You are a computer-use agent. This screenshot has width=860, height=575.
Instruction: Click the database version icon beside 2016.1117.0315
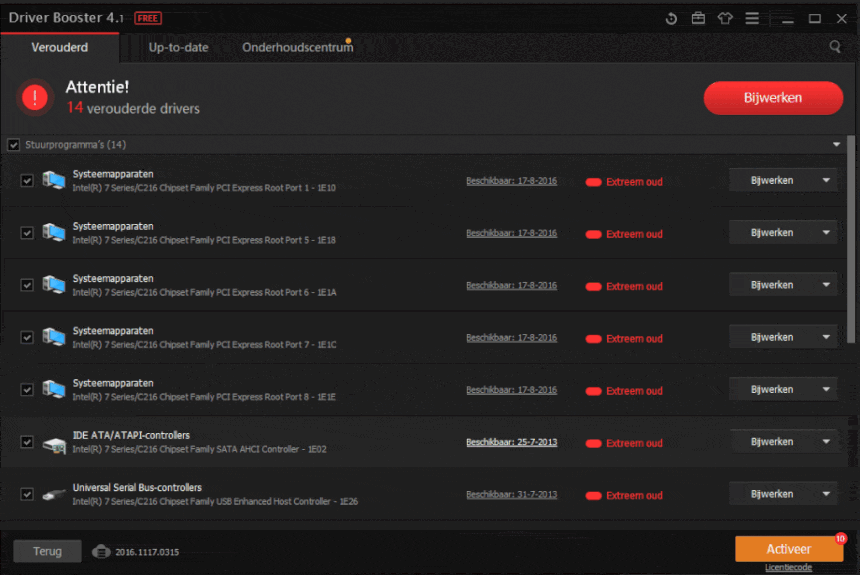(x=101, y=551)
